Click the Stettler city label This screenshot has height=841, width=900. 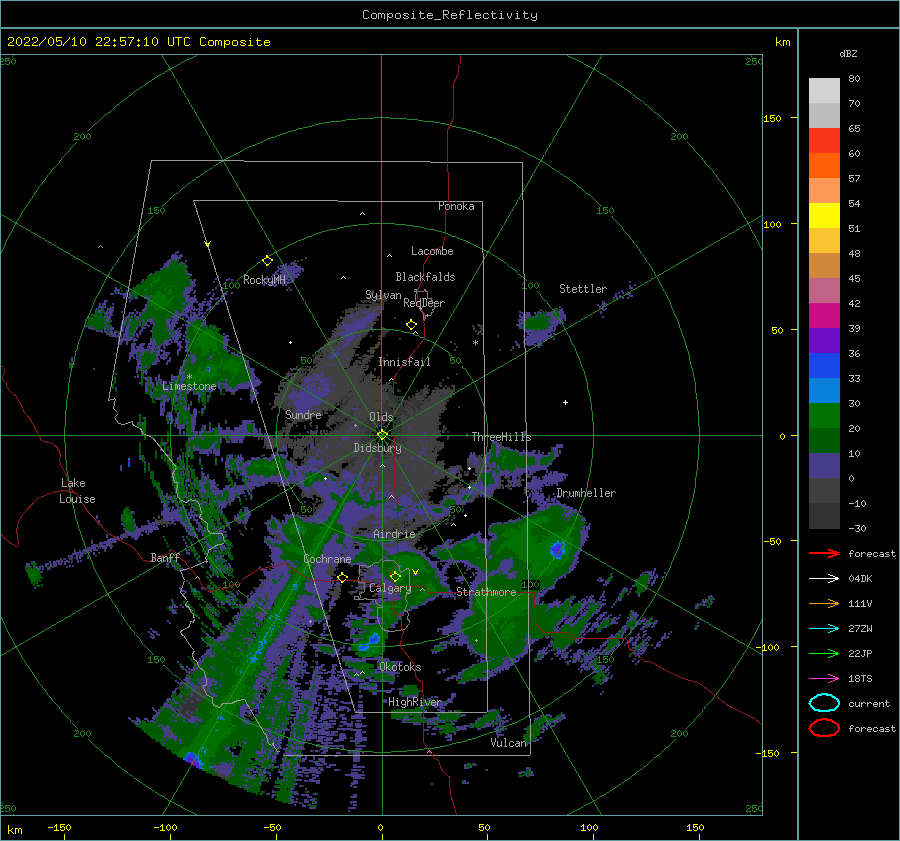583,289
